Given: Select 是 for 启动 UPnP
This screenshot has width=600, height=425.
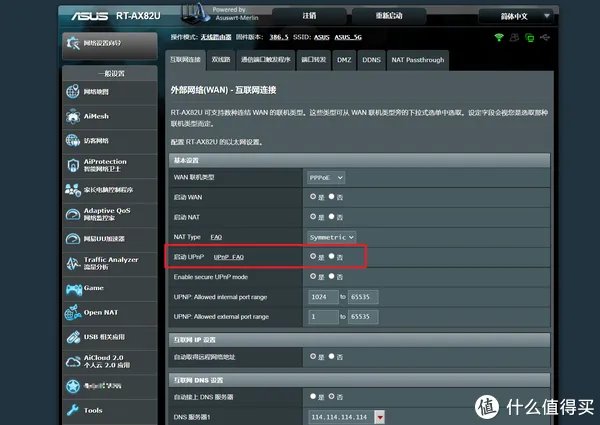Looking at the screenshot, I should click(313, 256).
